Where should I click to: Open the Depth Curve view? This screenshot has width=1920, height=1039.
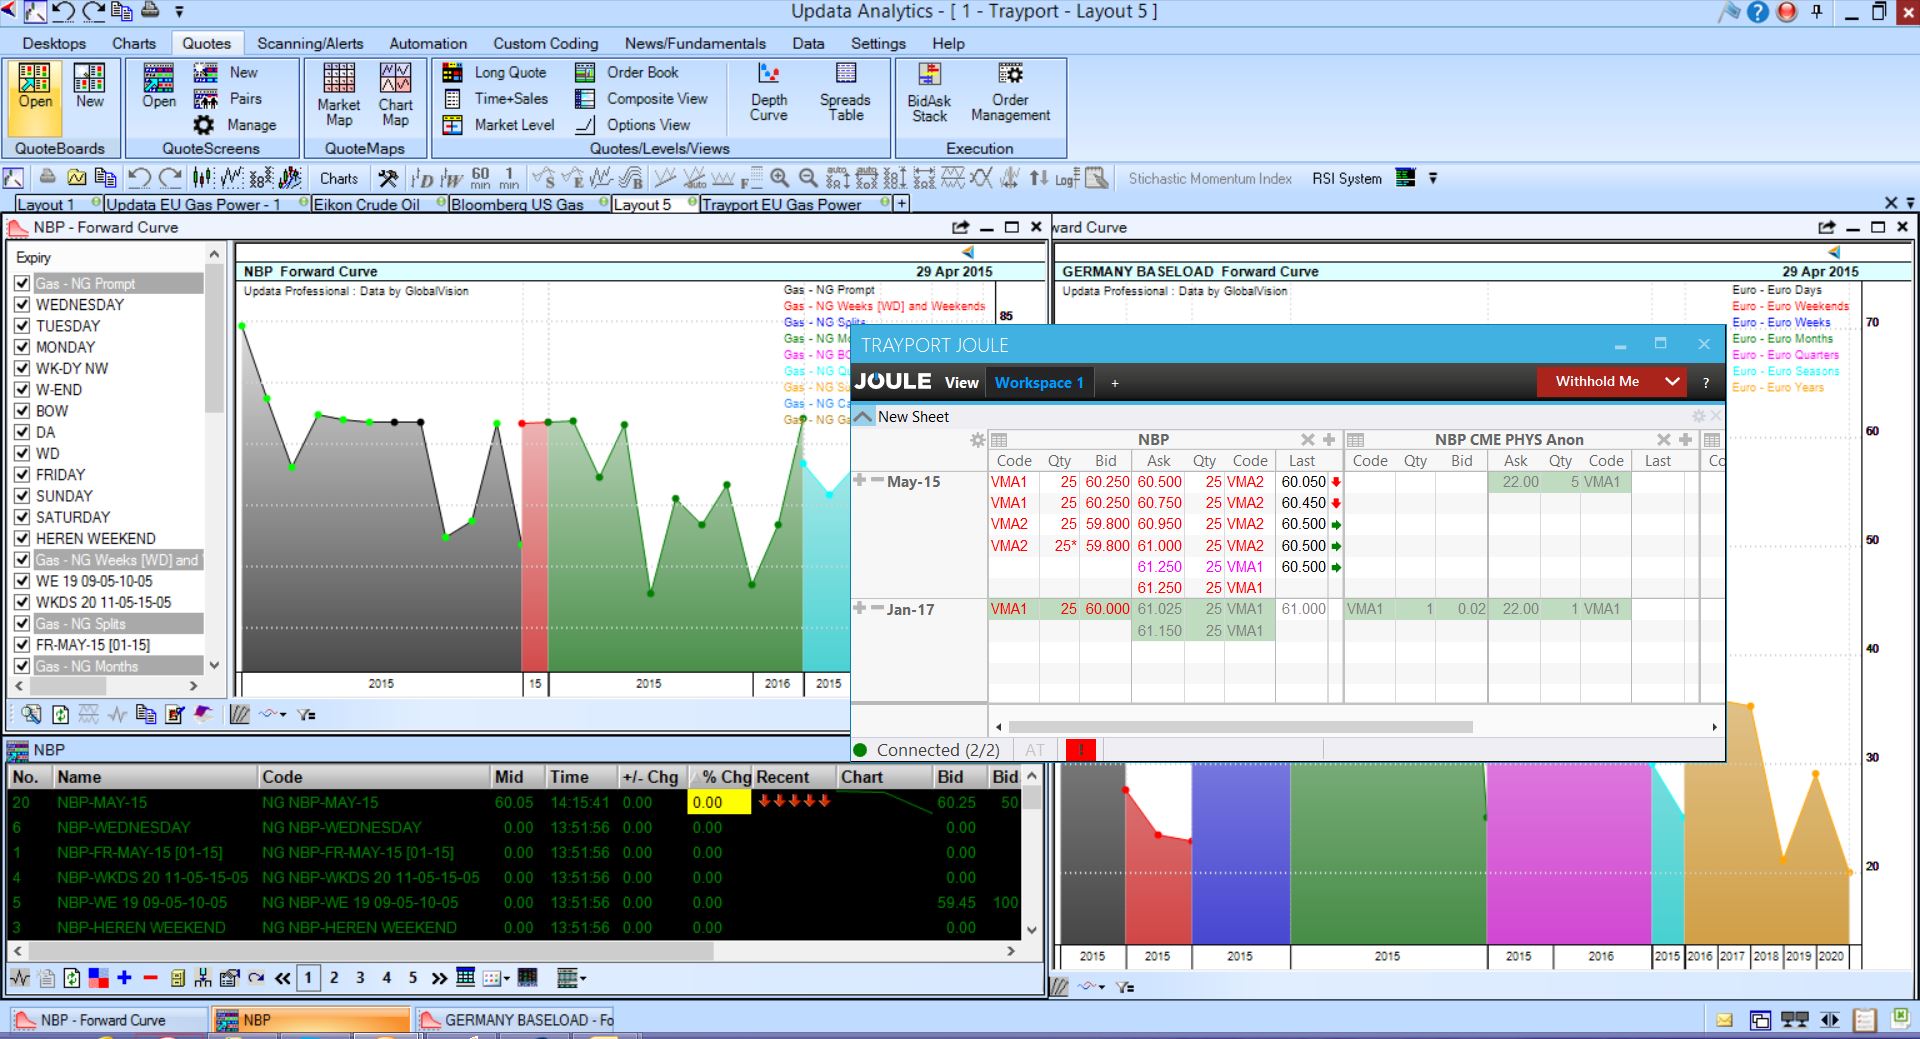pos(769,92)
